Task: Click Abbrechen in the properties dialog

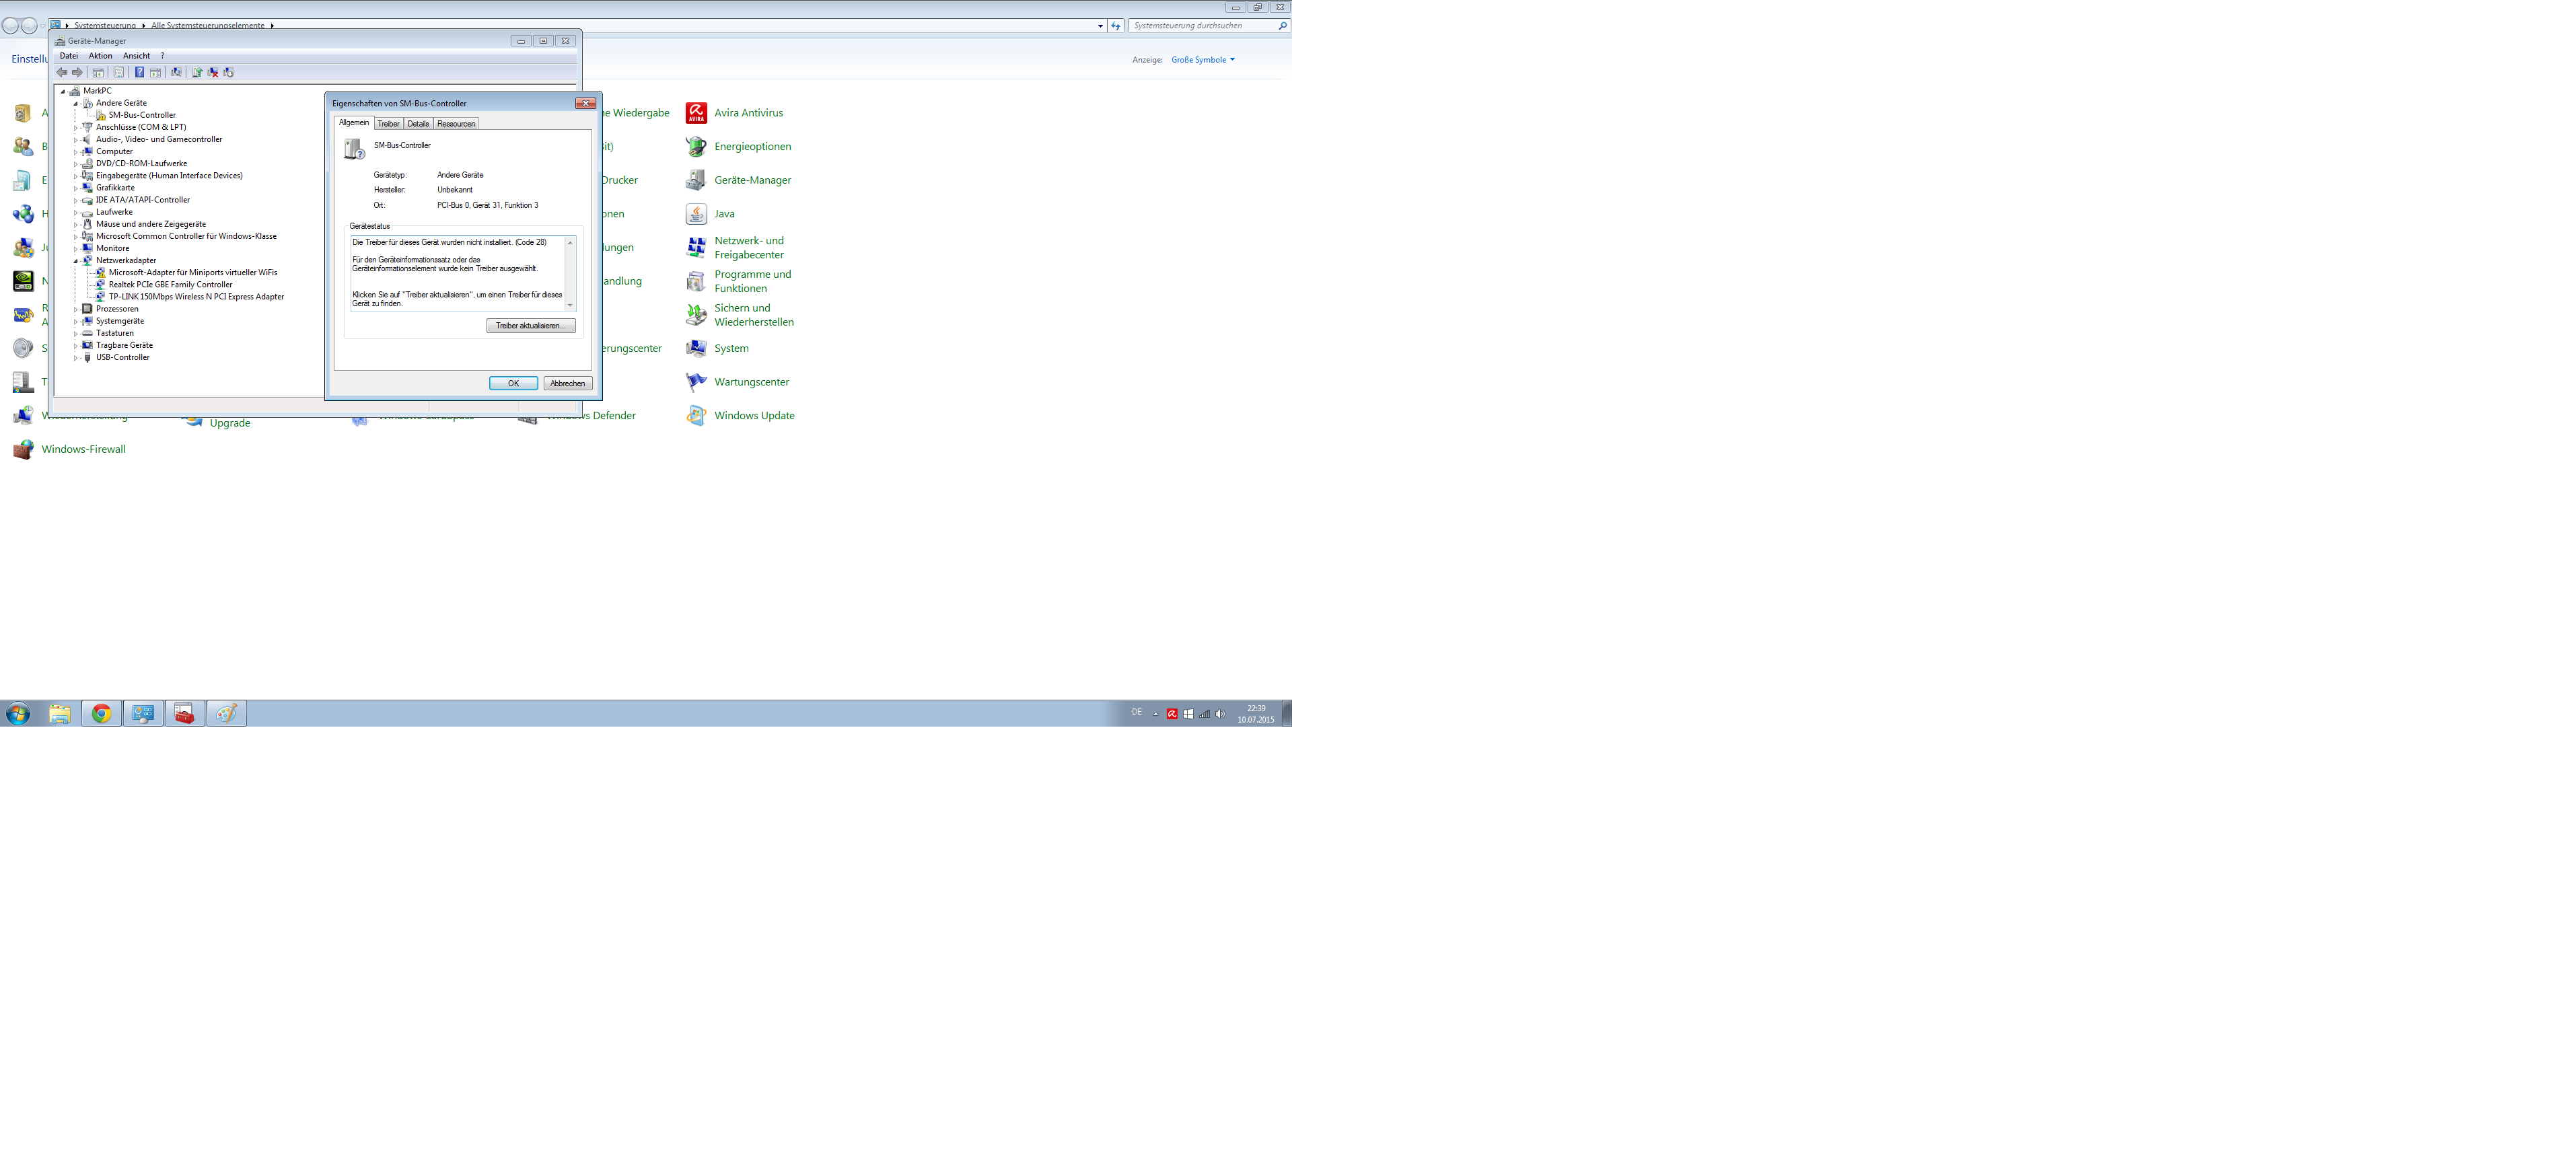Action: (567, 384)
